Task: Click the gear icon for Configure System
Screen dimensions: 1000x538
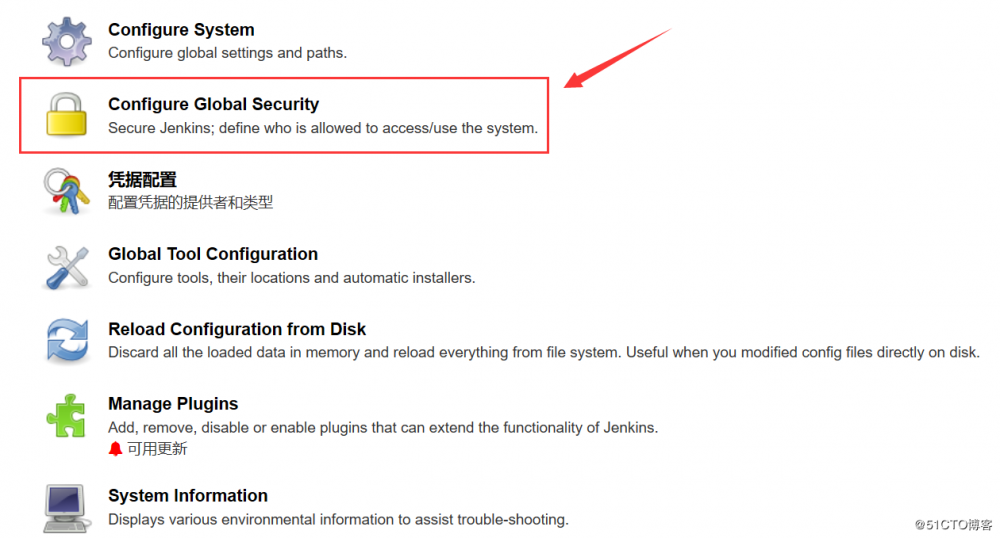Action: [66, 40]
